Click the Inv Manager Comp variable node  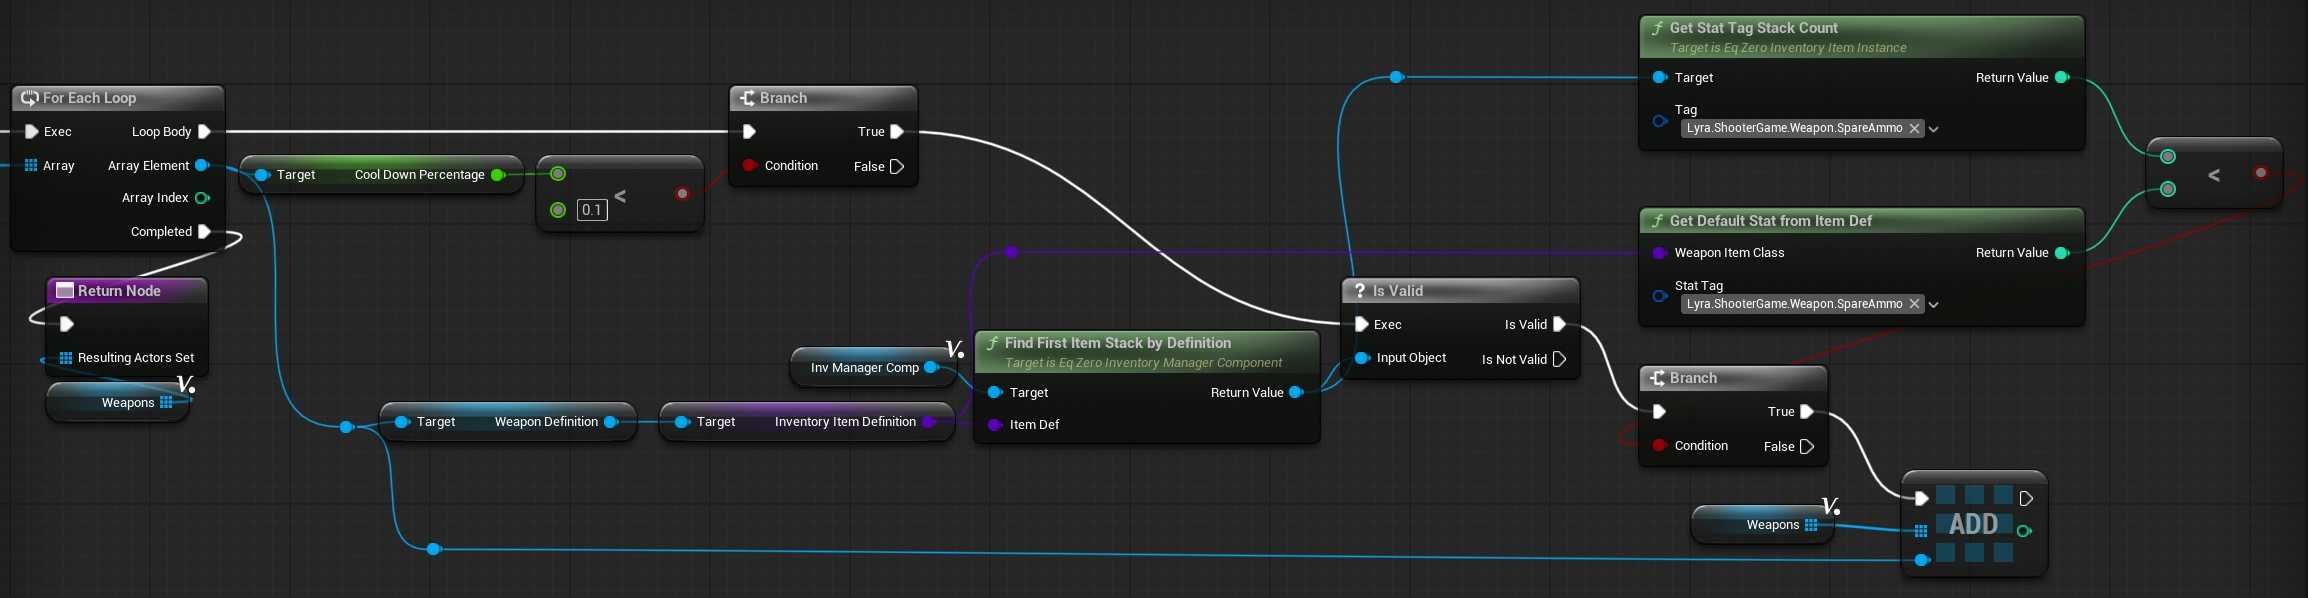864,368
